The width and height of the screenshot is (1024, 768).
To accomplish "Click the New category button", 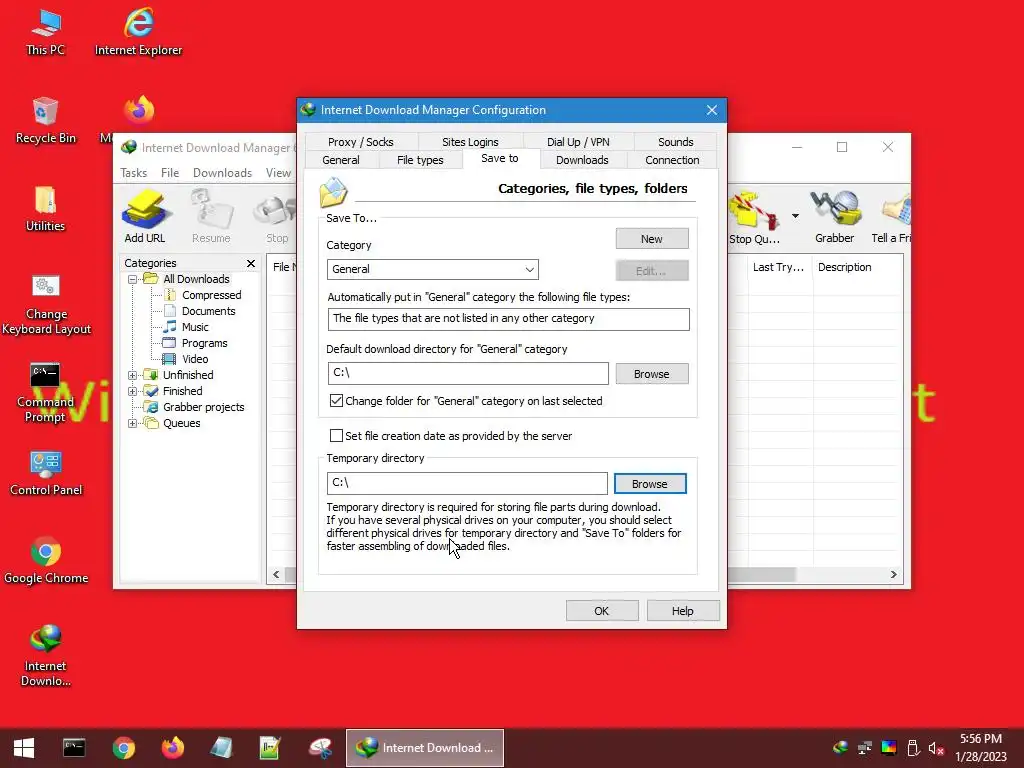I will pyautogui.click(x=652, y=239).
